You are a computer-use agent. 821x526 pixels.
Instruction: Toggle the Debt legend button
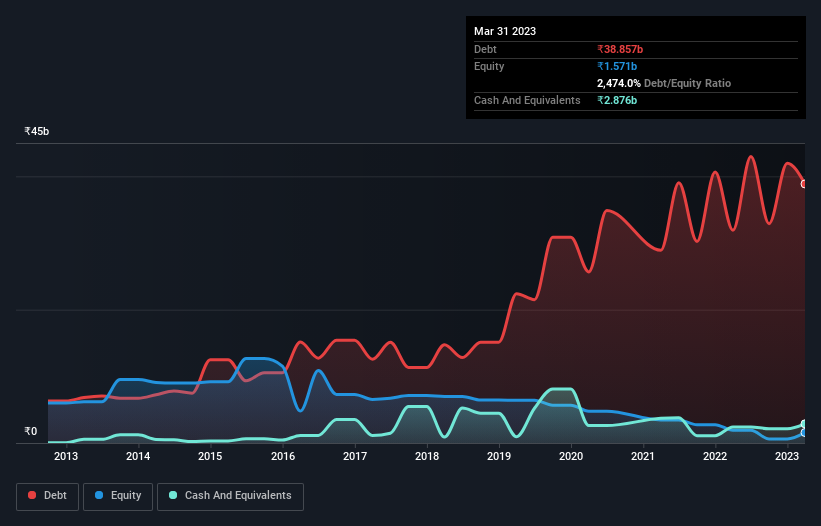coord(48,496)
